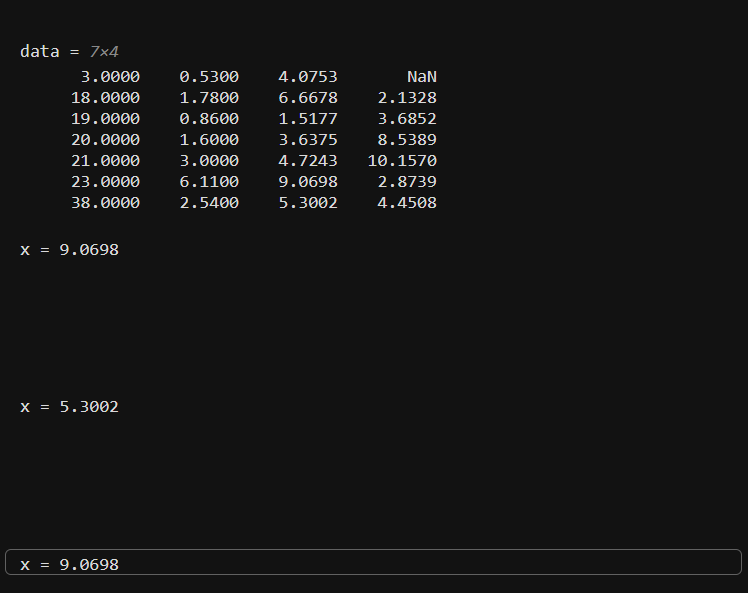Screen dimensions: 748x593
Task: Click the value 6.6678
Action: (x=308, y=97)
